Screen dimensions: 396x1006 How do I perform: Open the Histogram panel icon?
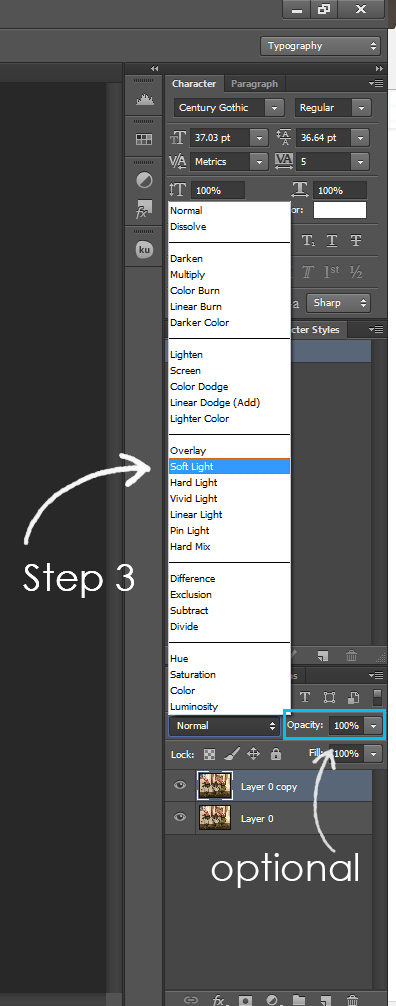point(144,99)
